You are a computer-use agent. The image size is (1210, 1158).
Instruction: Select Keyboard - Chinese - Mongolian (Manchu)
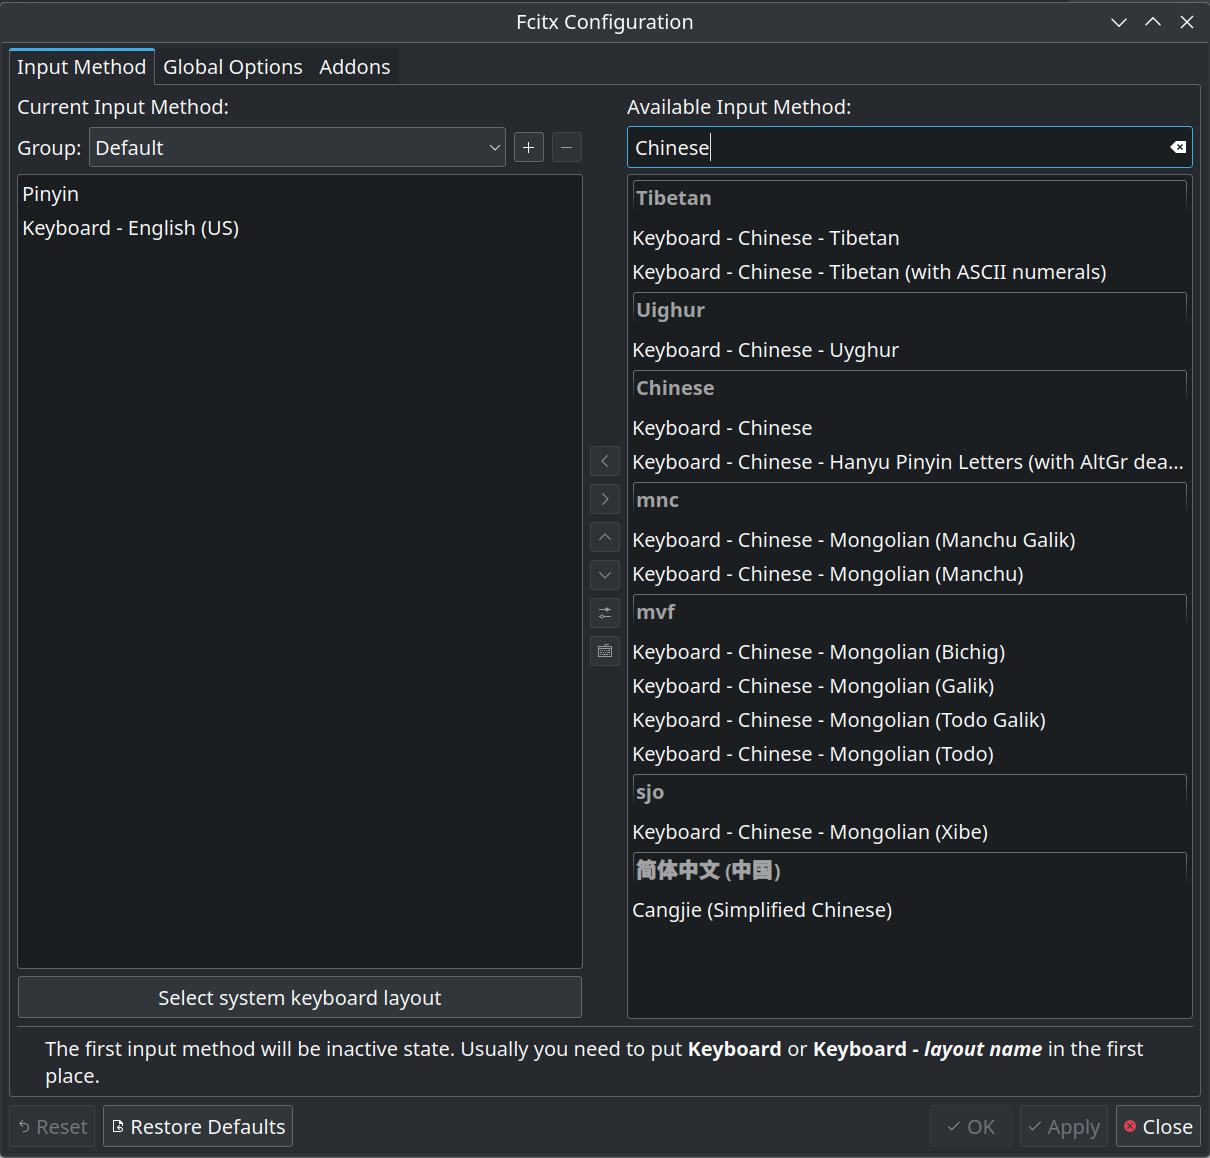point(910,574)
